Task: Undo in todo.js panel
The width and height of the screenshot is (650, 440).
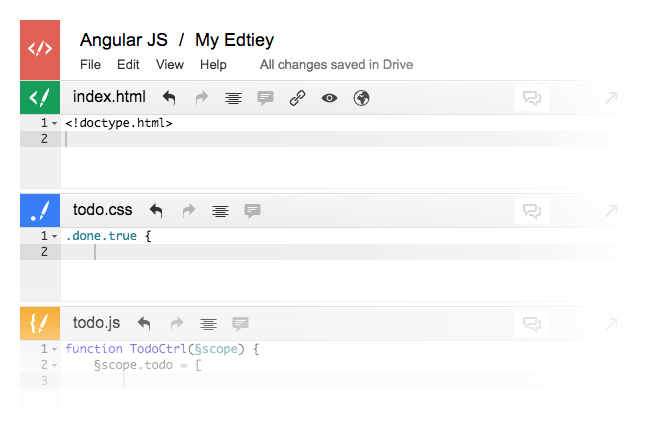Action: [x=144, y=323]
